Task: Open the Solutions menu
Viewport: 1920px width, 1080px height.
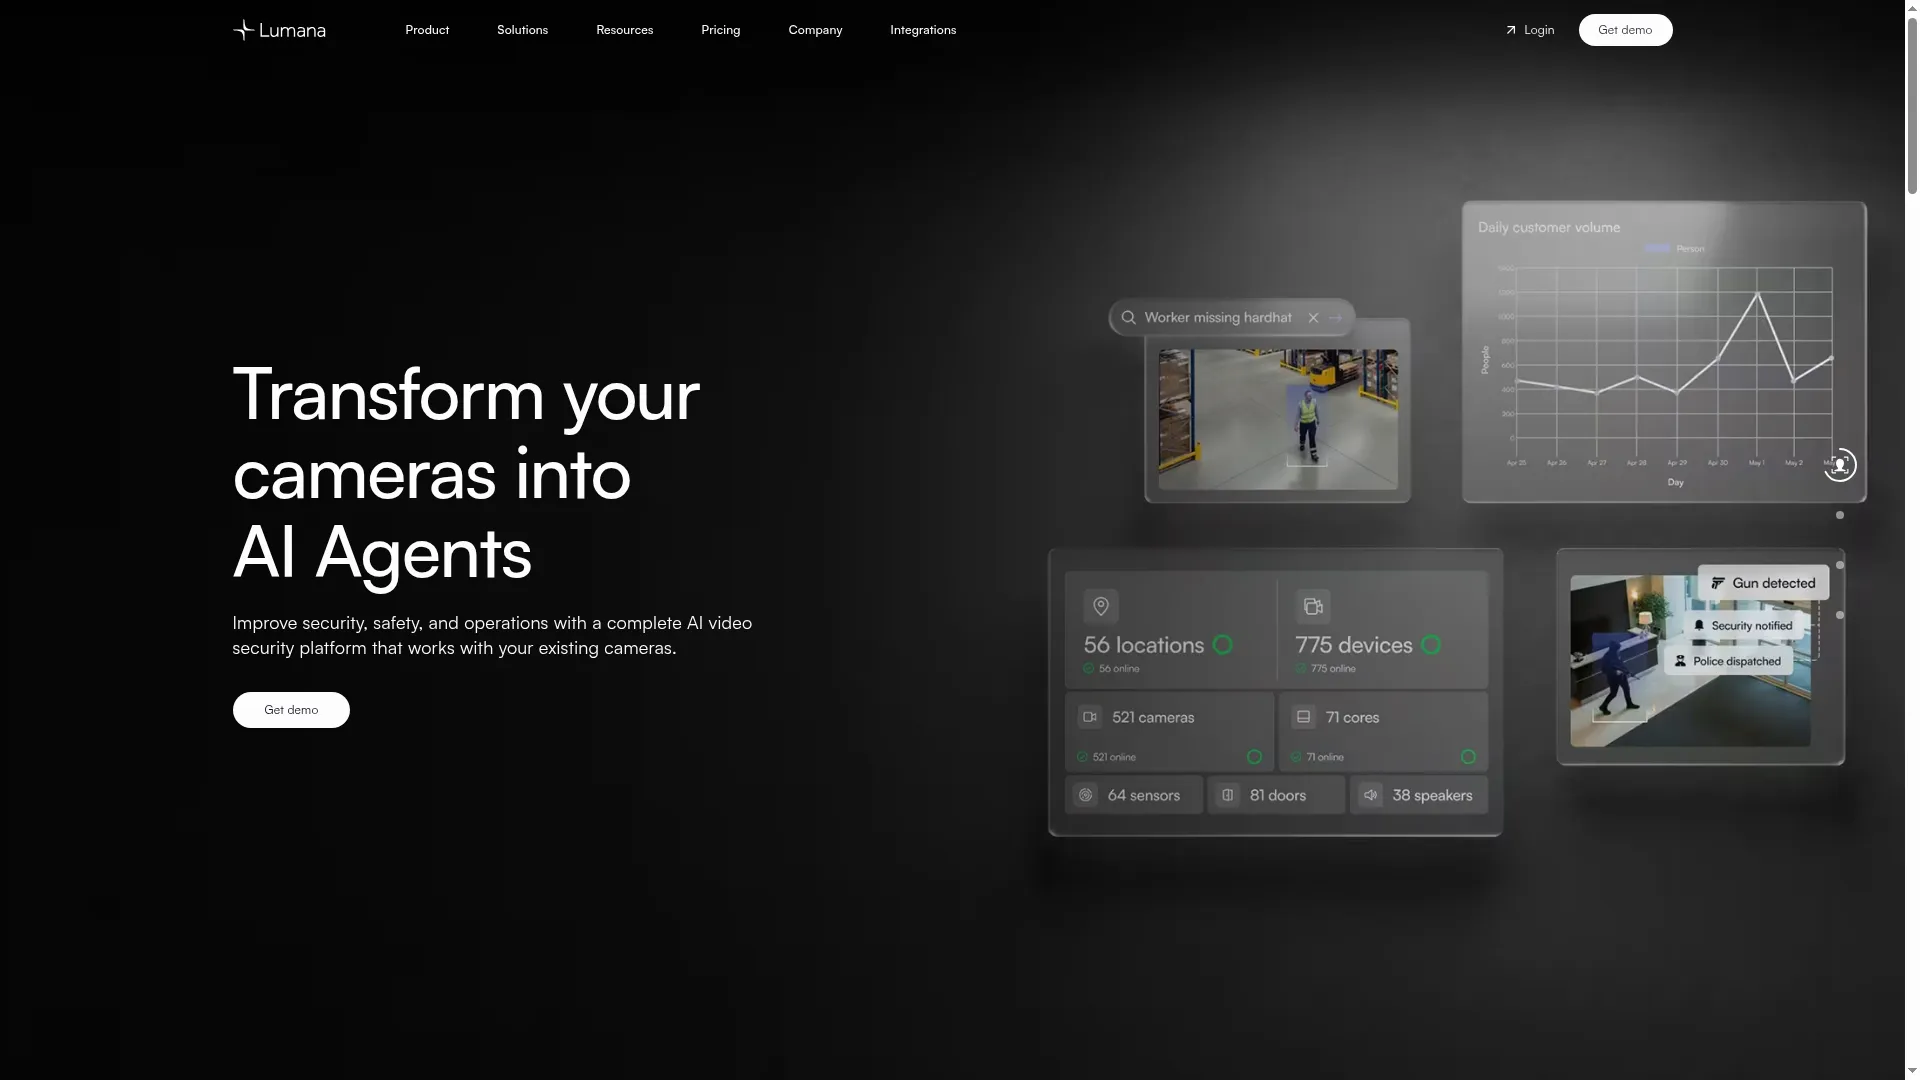Action: [522, 30]
